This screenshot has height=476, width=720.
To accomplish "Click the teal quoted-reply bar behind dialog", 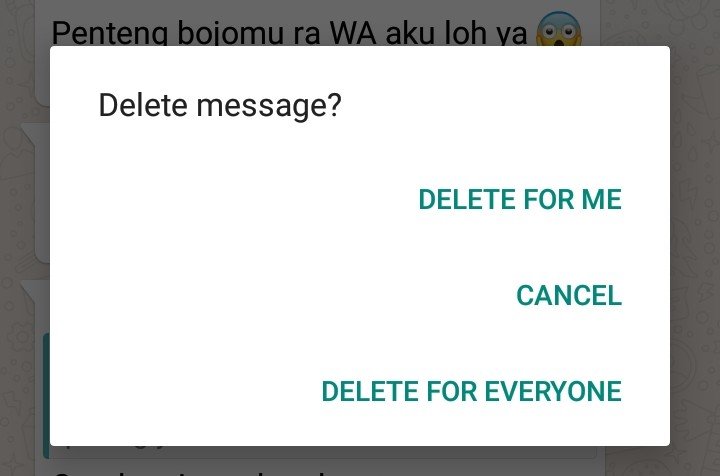I will coord(46,396).
